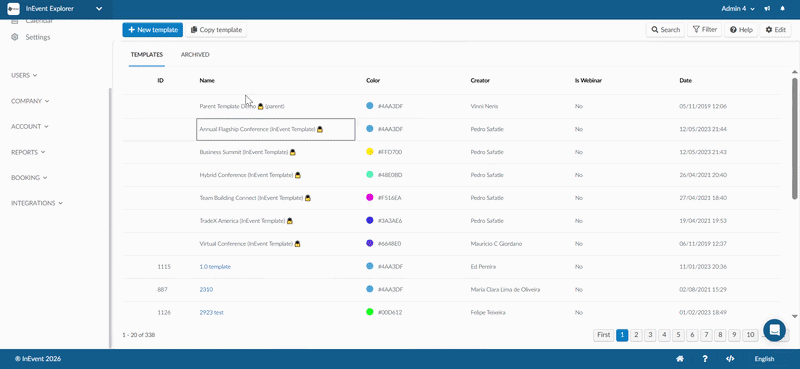Expand the USERS sidebar section
Screen dimensions: 800x369
pyautogui.click(x=24, y=75)
